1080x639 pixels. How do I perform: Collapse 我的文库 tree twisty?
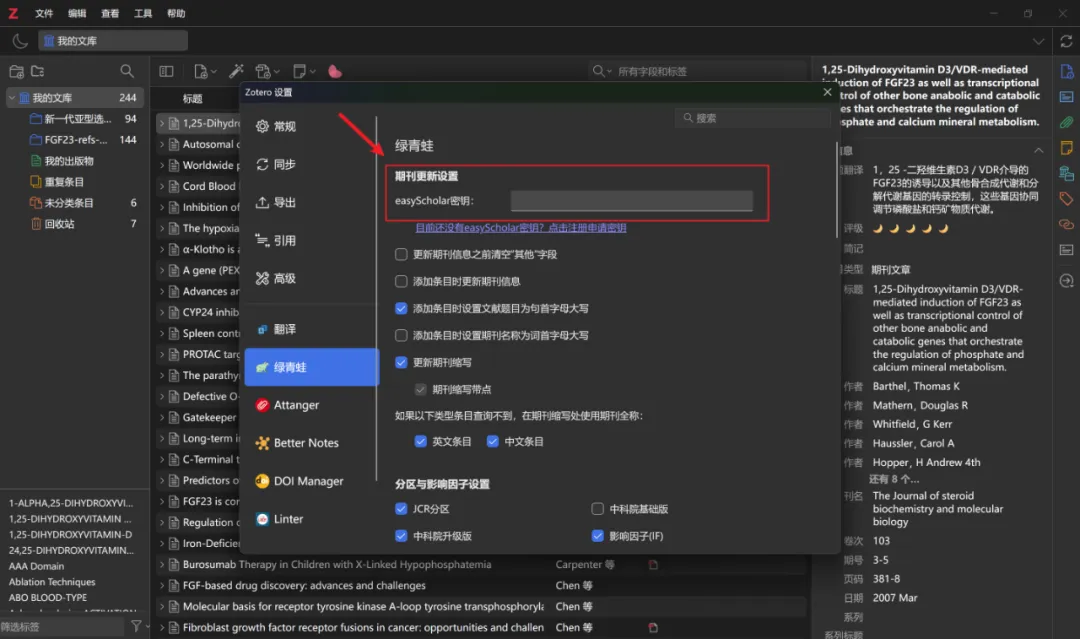(12, 98)
